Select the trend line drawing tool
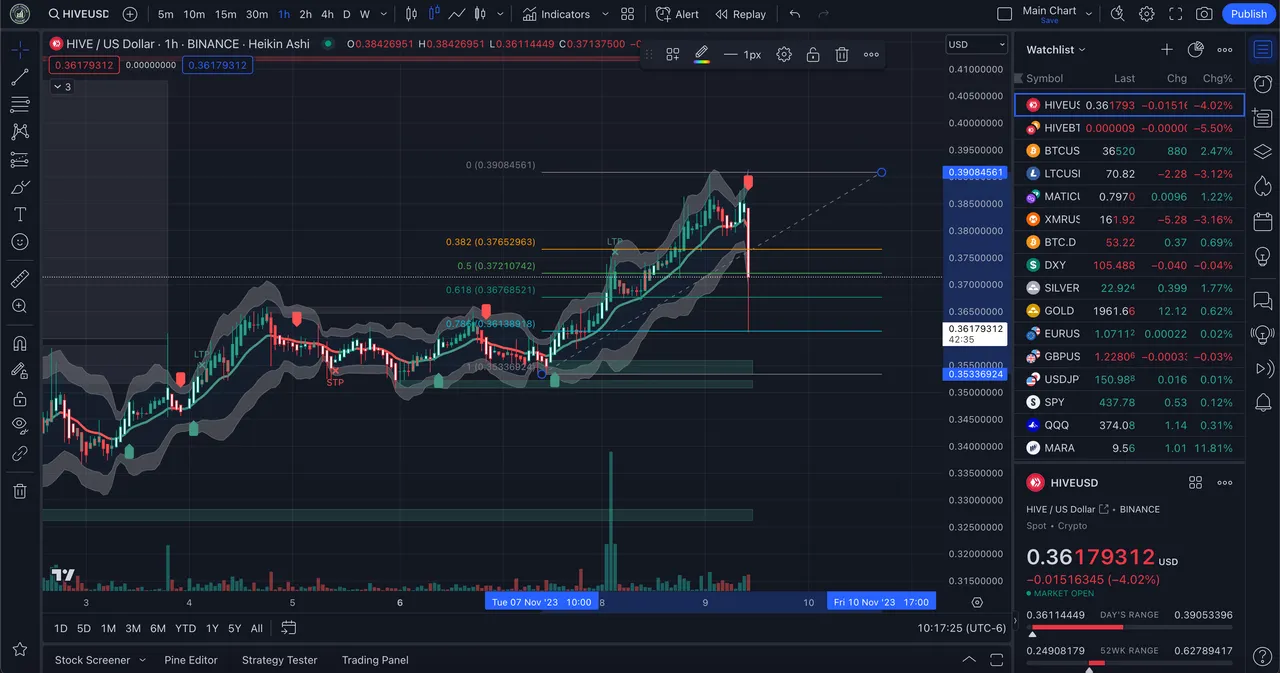Screen dimensions: 1280x673 19,76
